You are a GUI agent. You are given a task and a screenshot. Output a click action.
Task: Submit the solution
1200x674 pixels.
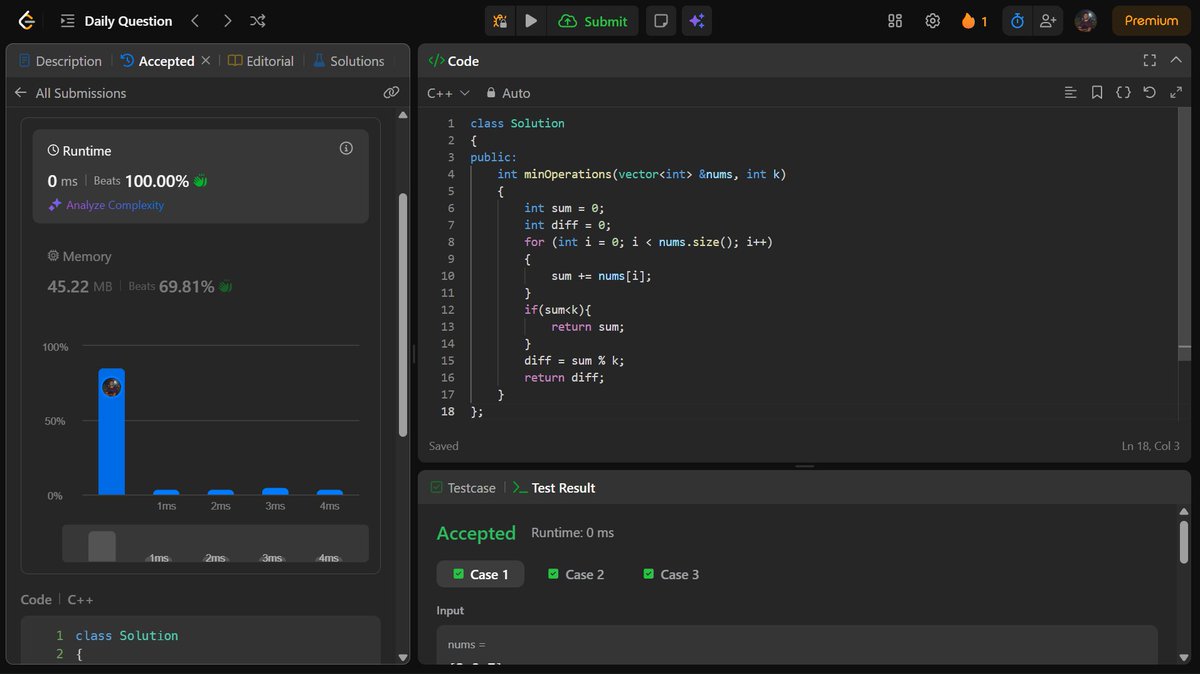593,21
